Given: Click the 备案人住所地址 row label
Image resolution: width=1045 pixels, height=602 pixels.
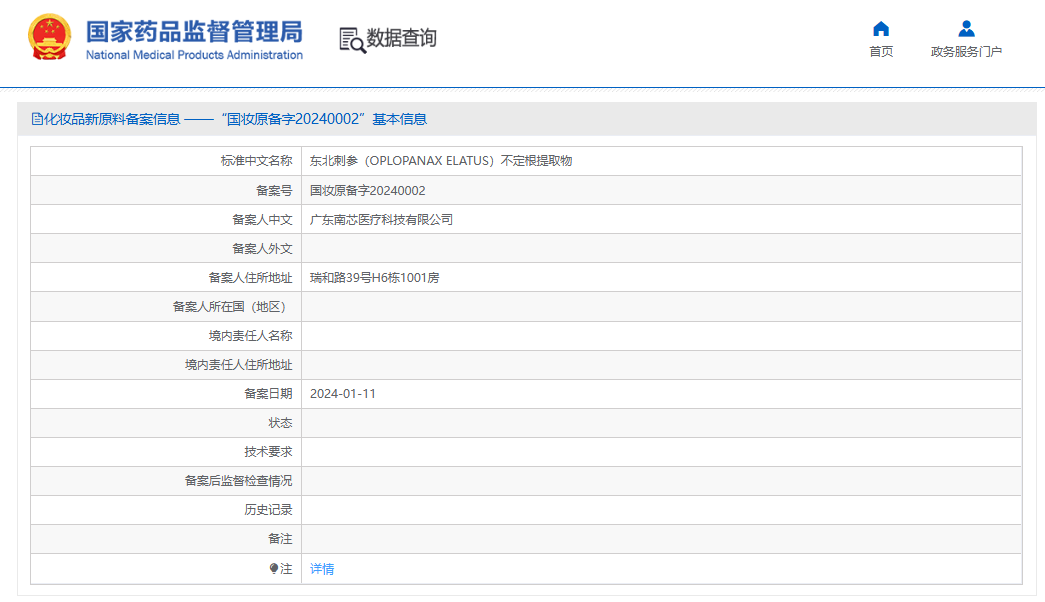Looking at the screenshot, I should [251, 278].
